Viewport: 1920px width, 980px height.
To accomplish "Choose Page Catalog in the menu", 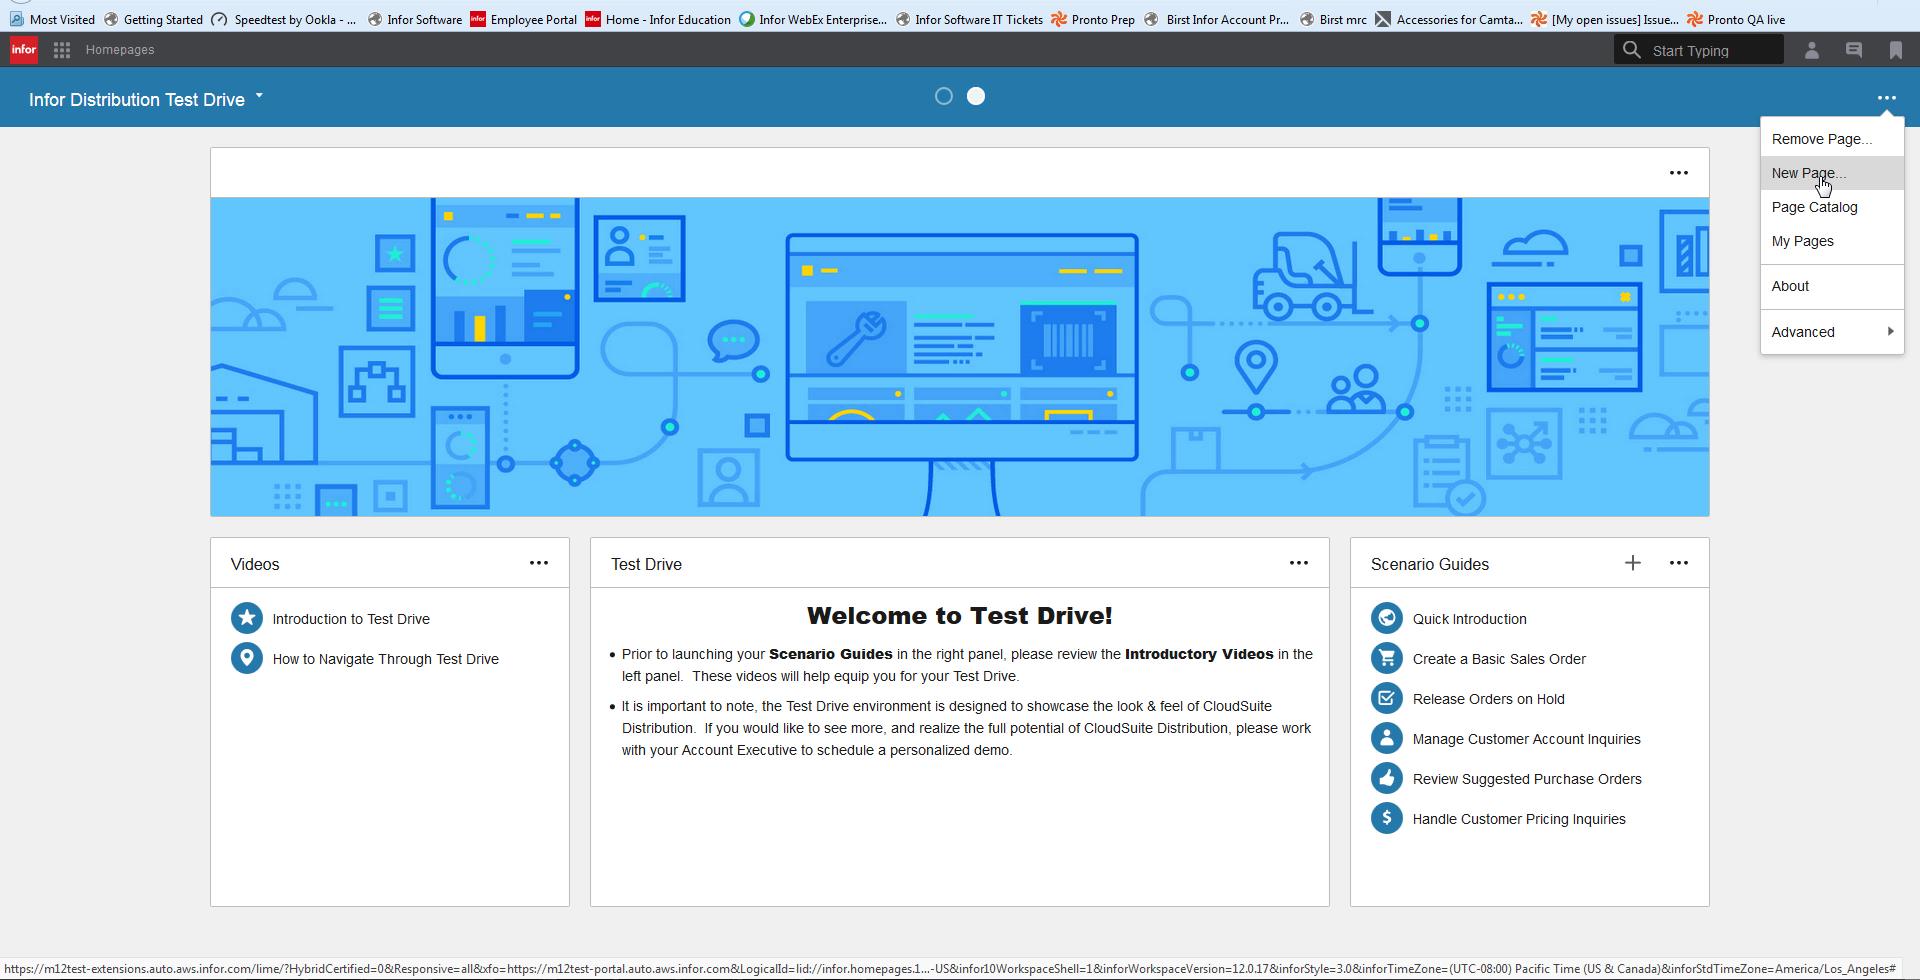I will 1814,207.
